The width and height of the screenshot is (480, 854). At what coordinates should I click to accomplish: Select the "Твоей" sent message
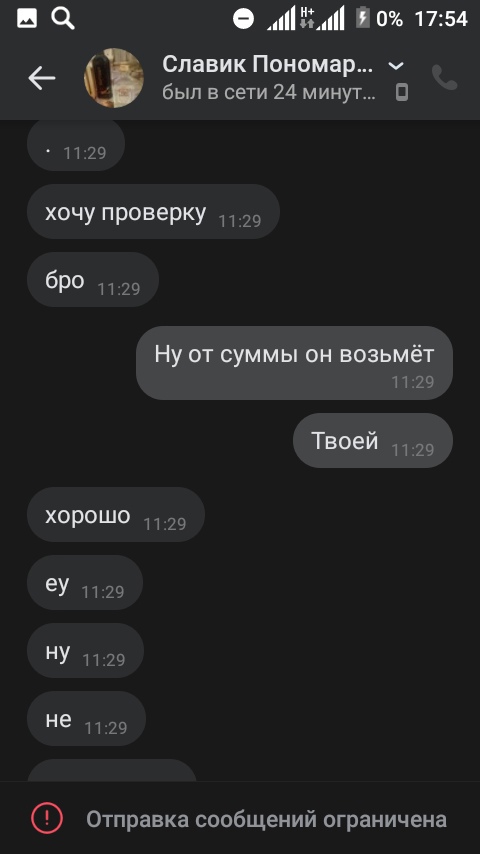pyautogui.click(x=373, y=440)
